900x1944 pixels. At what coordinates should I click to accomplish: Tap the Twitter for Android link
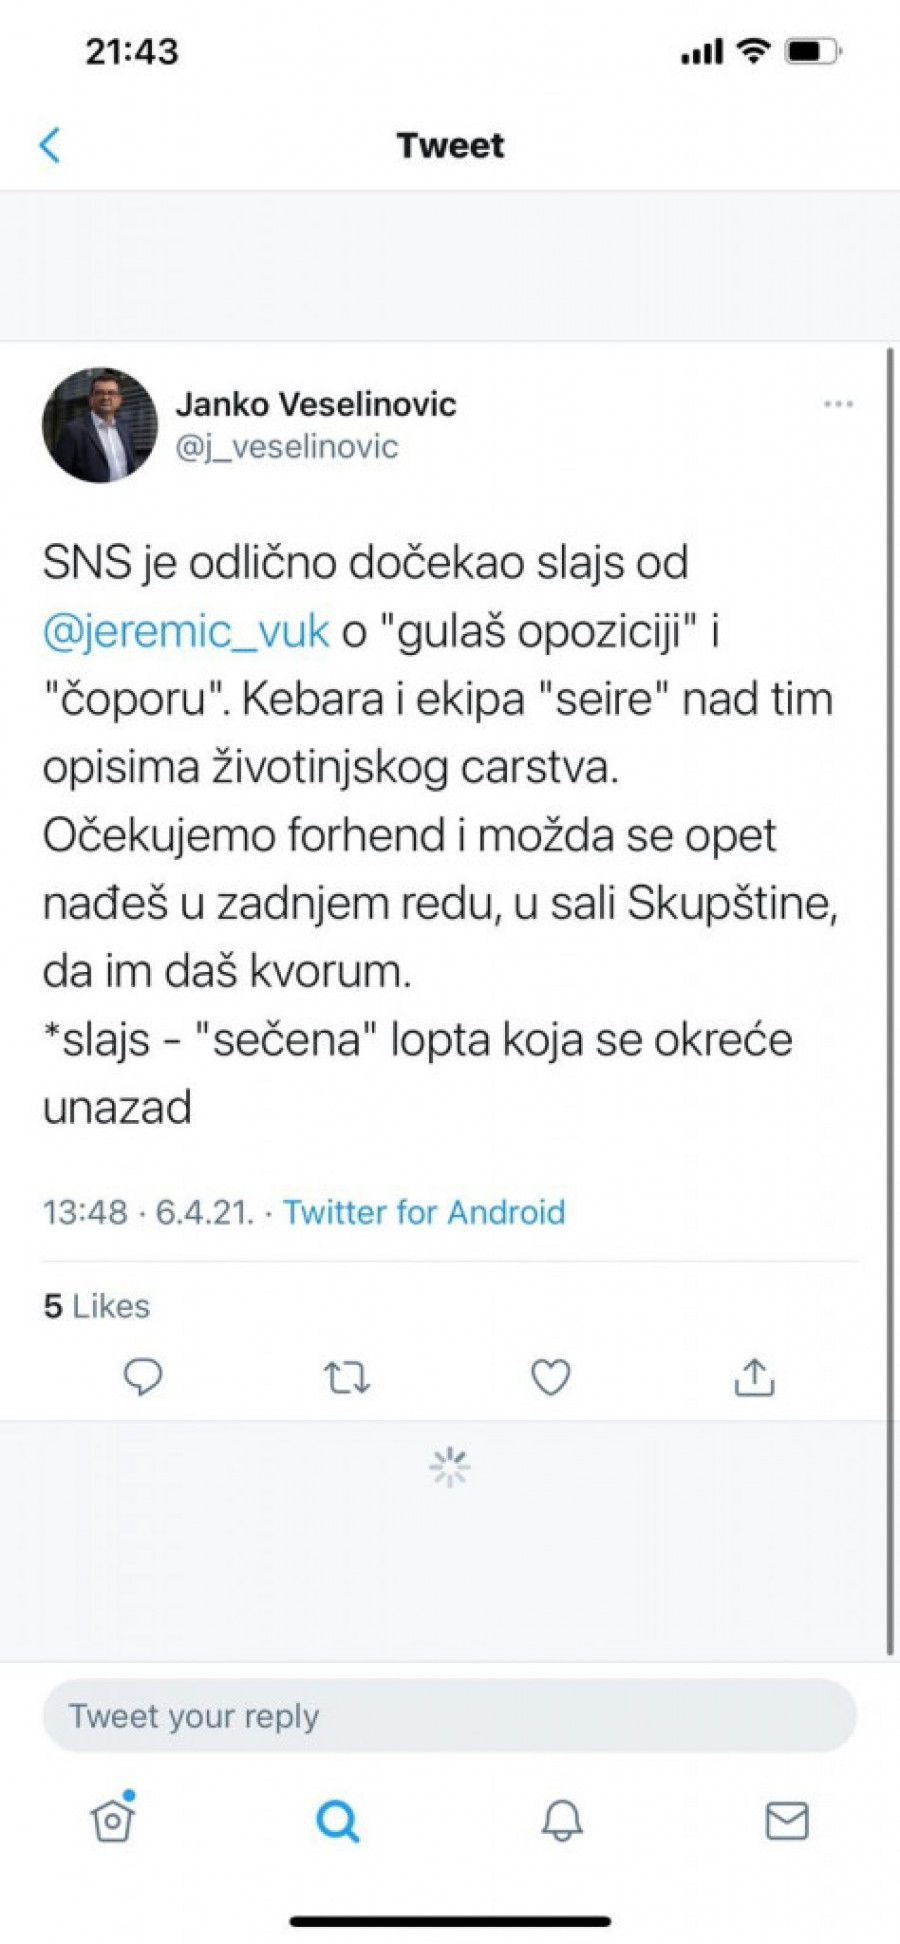click(424, 1212)
